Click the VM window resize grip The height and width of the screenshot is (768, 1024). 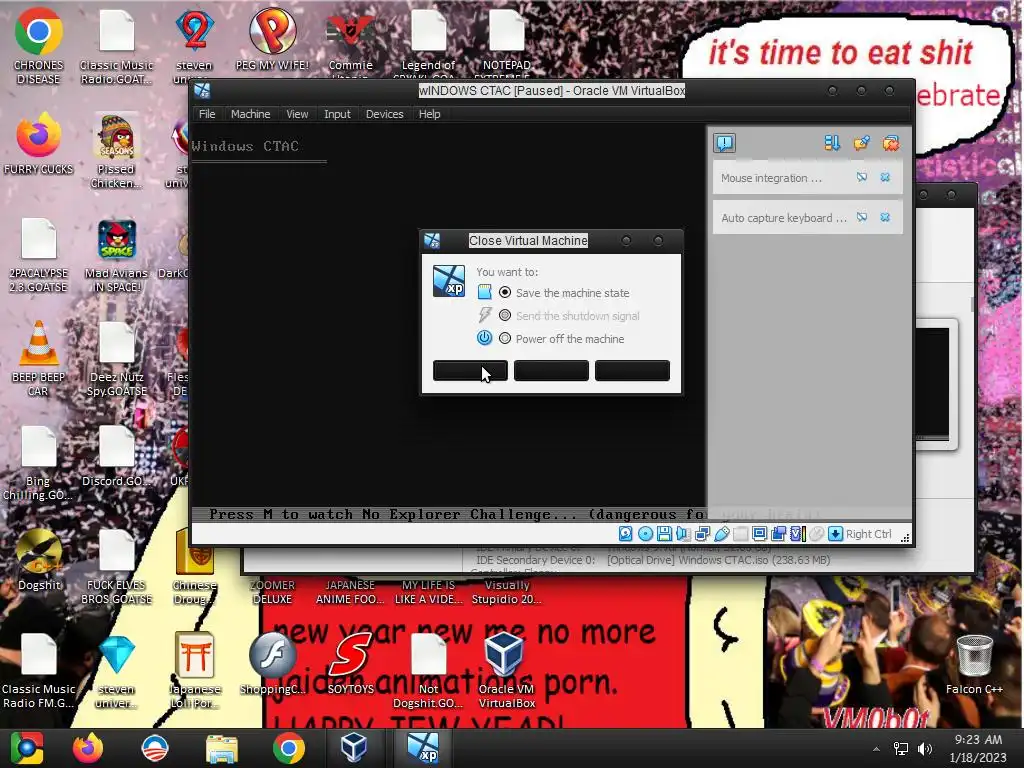[905, 538]
